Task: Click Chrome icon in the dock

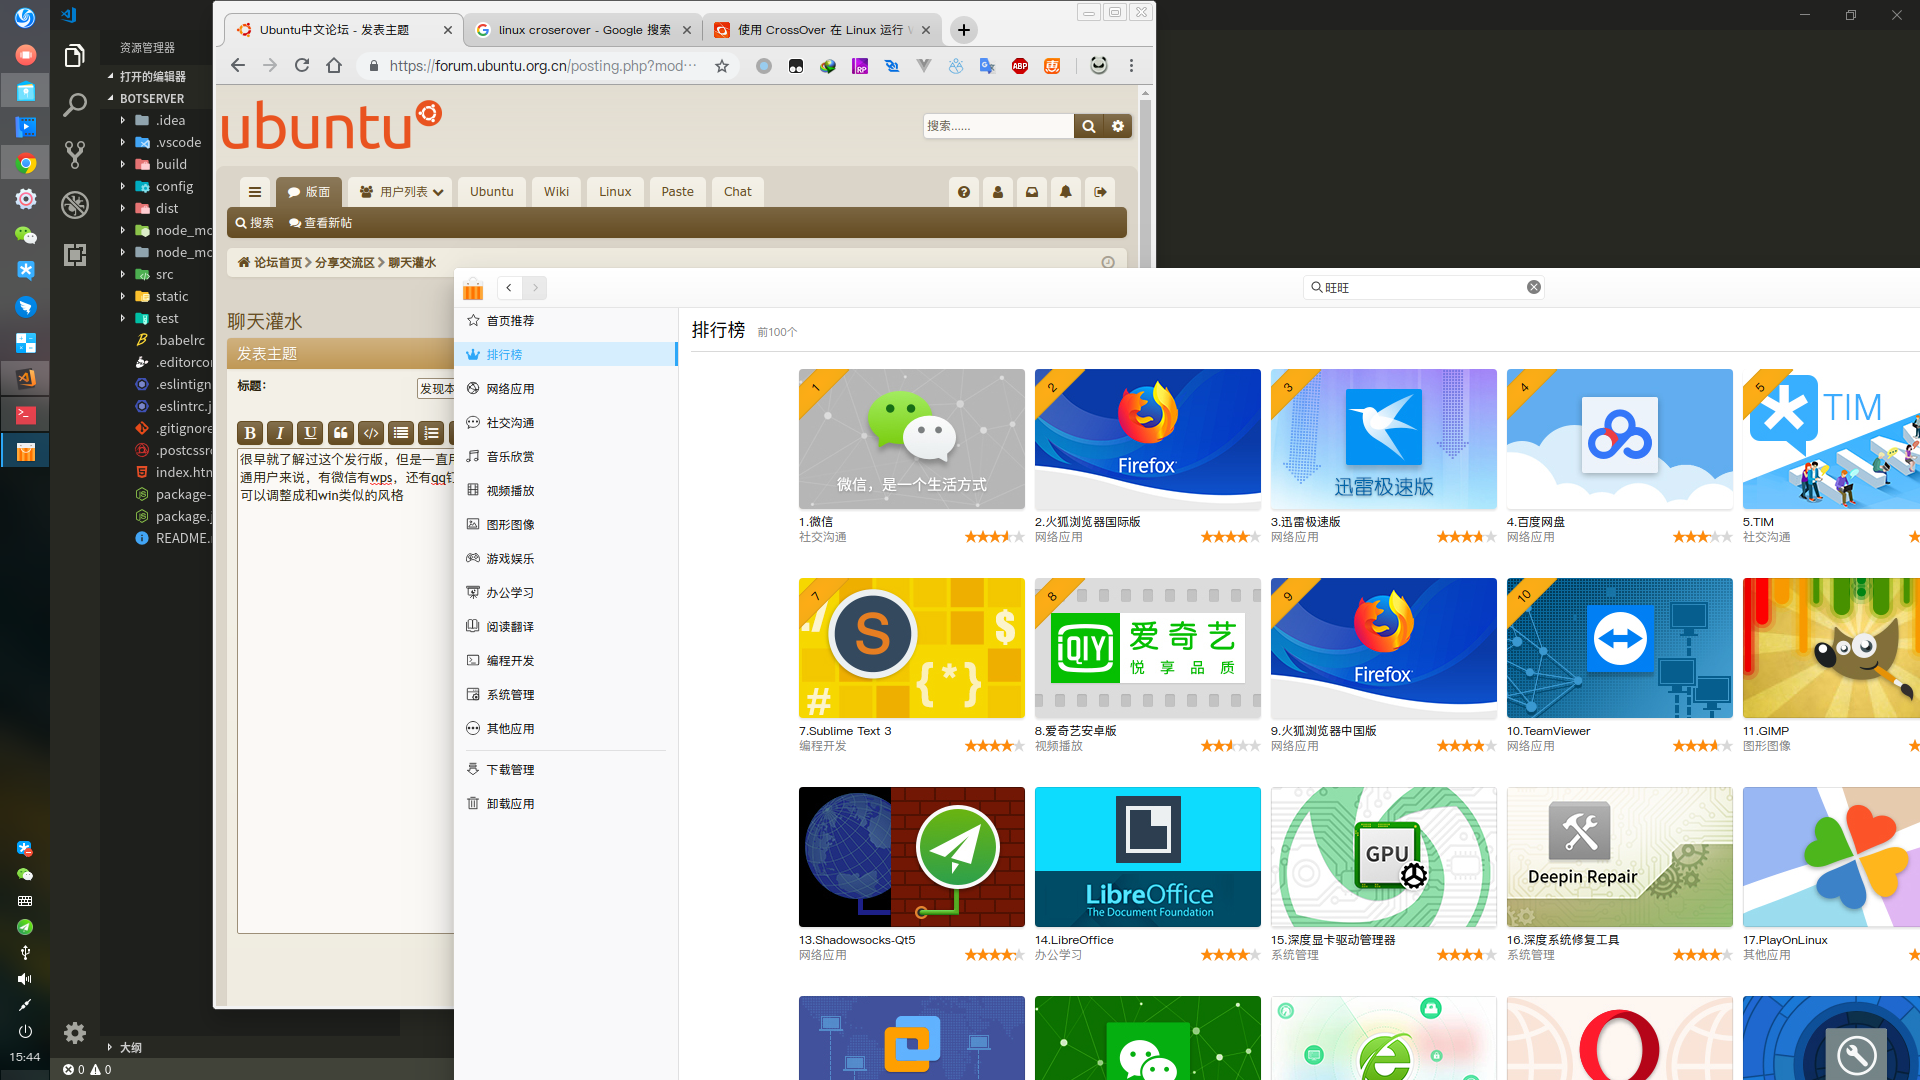Action: point(26,163)
